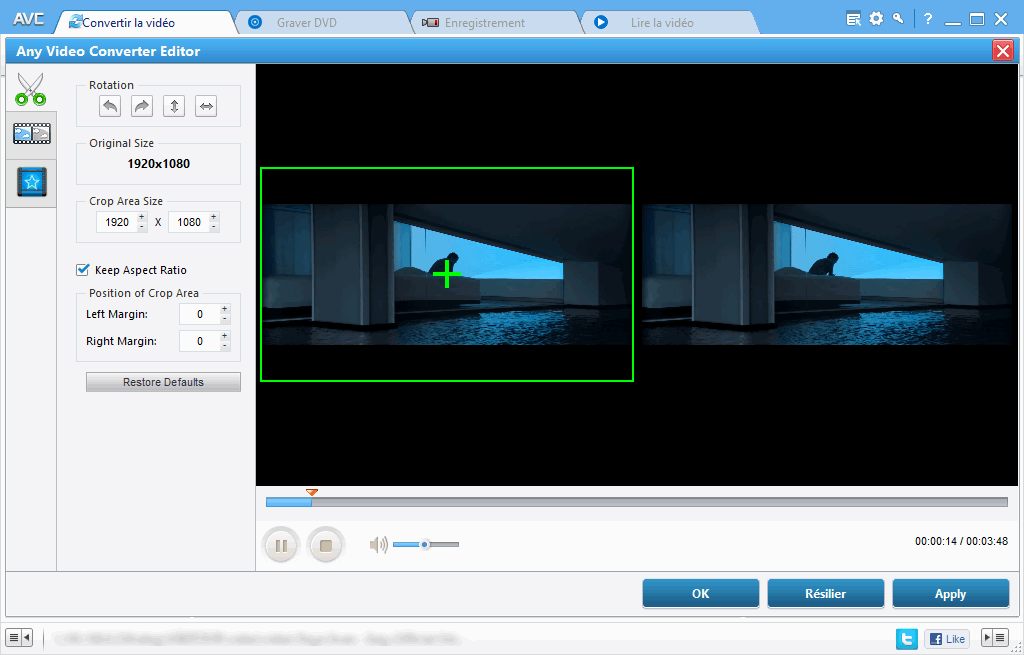Image resolution: width=1024 pixels, height=655 pixels.
Task: Increase crop height value
Action: pos(214,217)
